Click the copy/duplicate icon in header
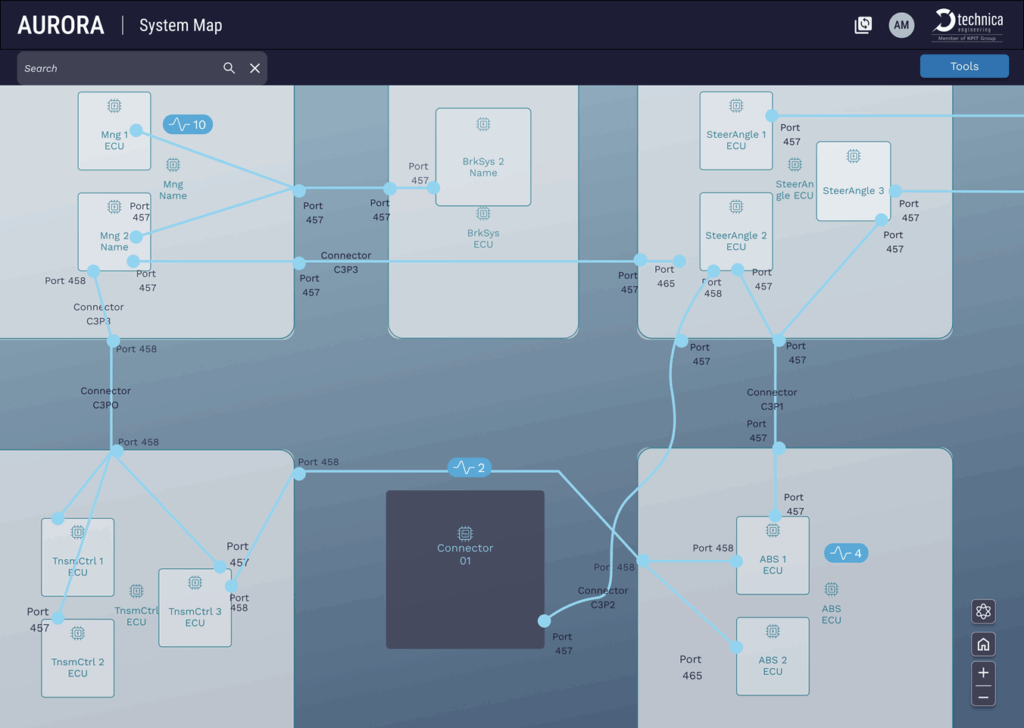This screenshot has width=1024, height=728. point(863,26)
